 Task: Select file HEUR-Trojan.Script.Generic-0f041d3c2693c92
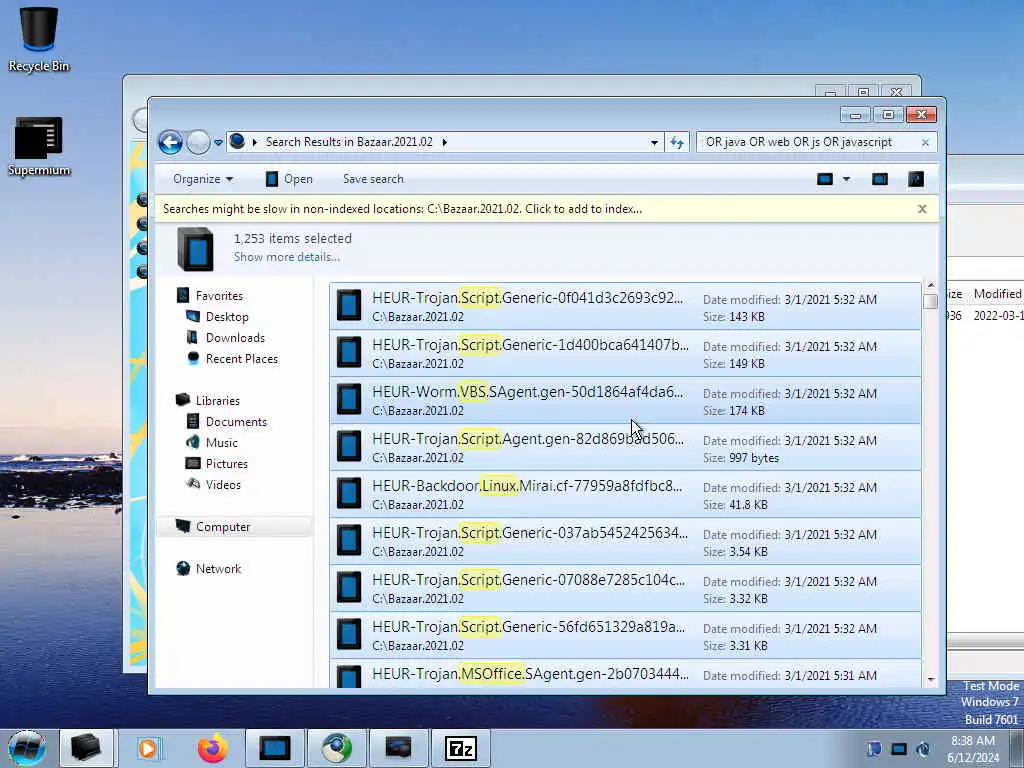pos(625,306)
